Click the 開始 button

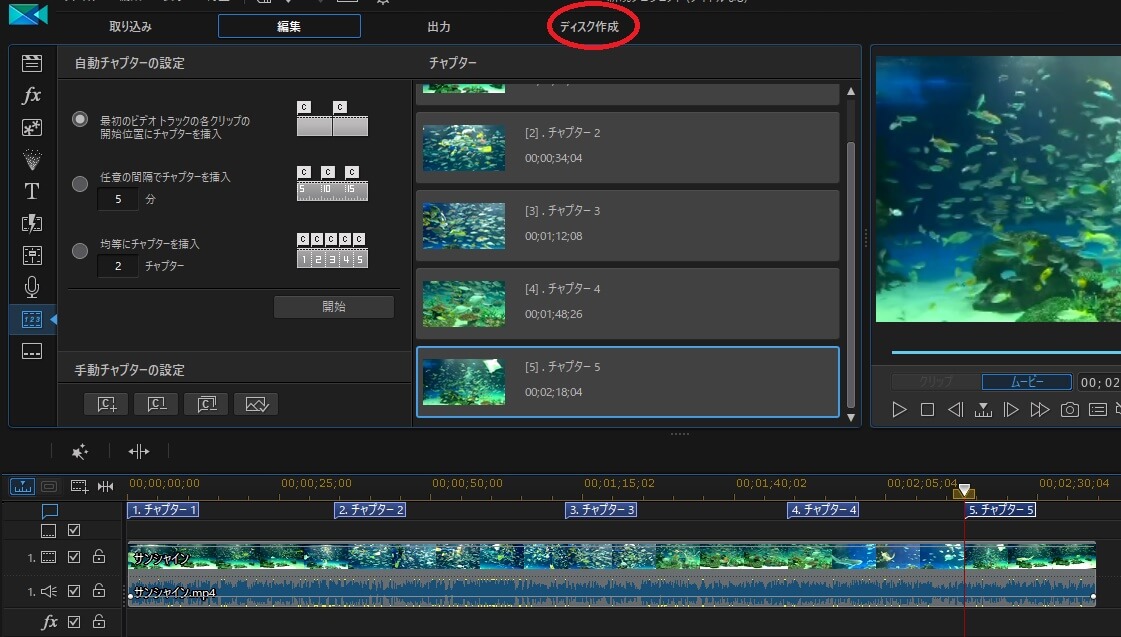tap(334, 307)
